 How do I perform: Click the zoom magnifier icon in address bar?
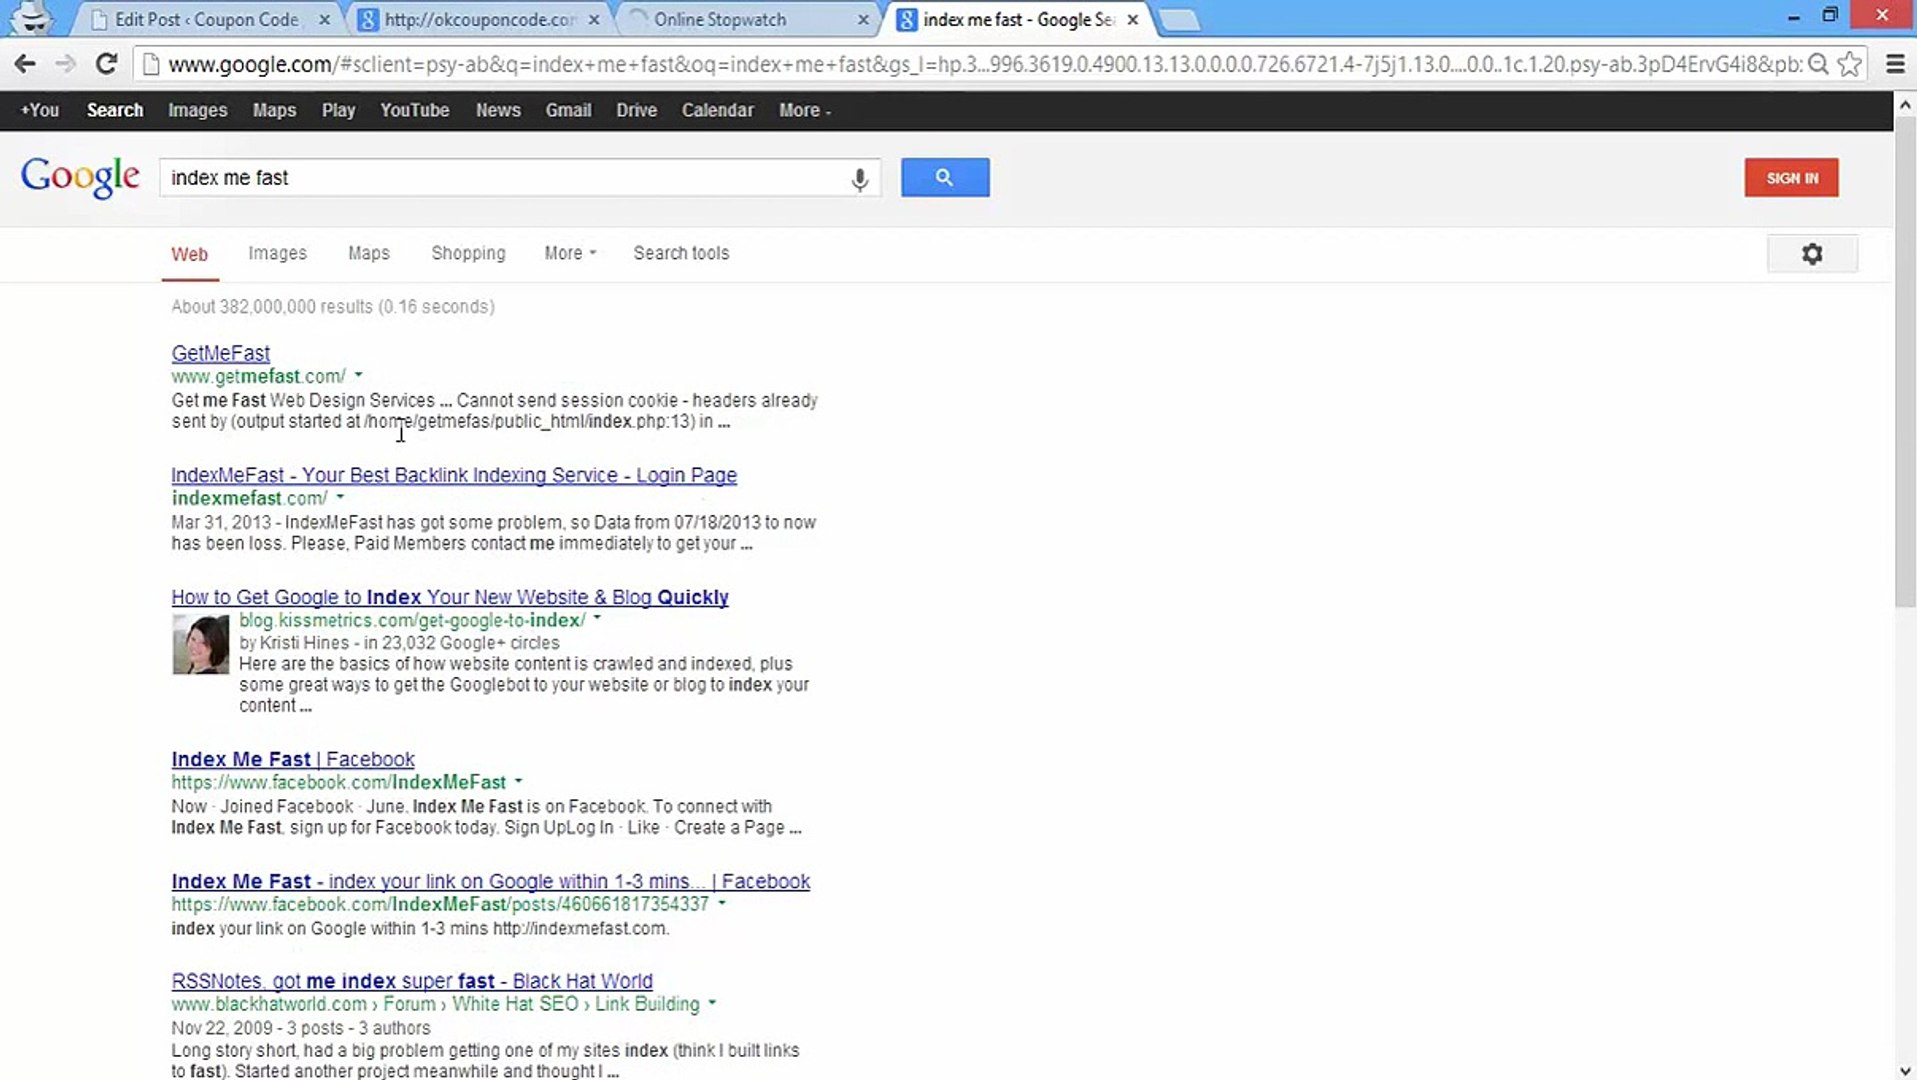click(x=1819, y=64)
